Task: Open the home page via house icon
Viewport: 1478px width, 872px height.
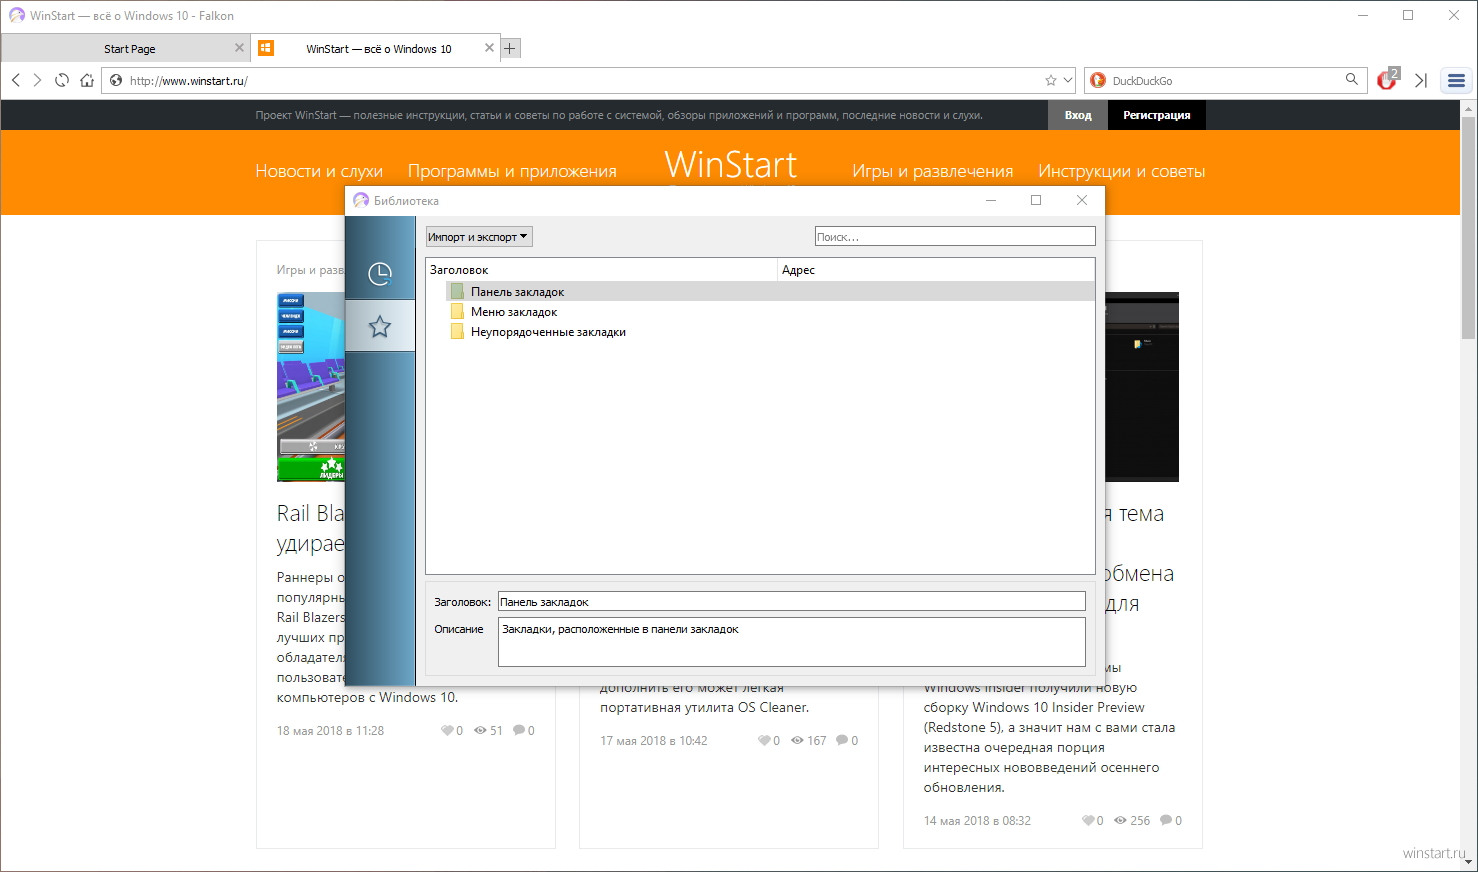Action: 87,80
